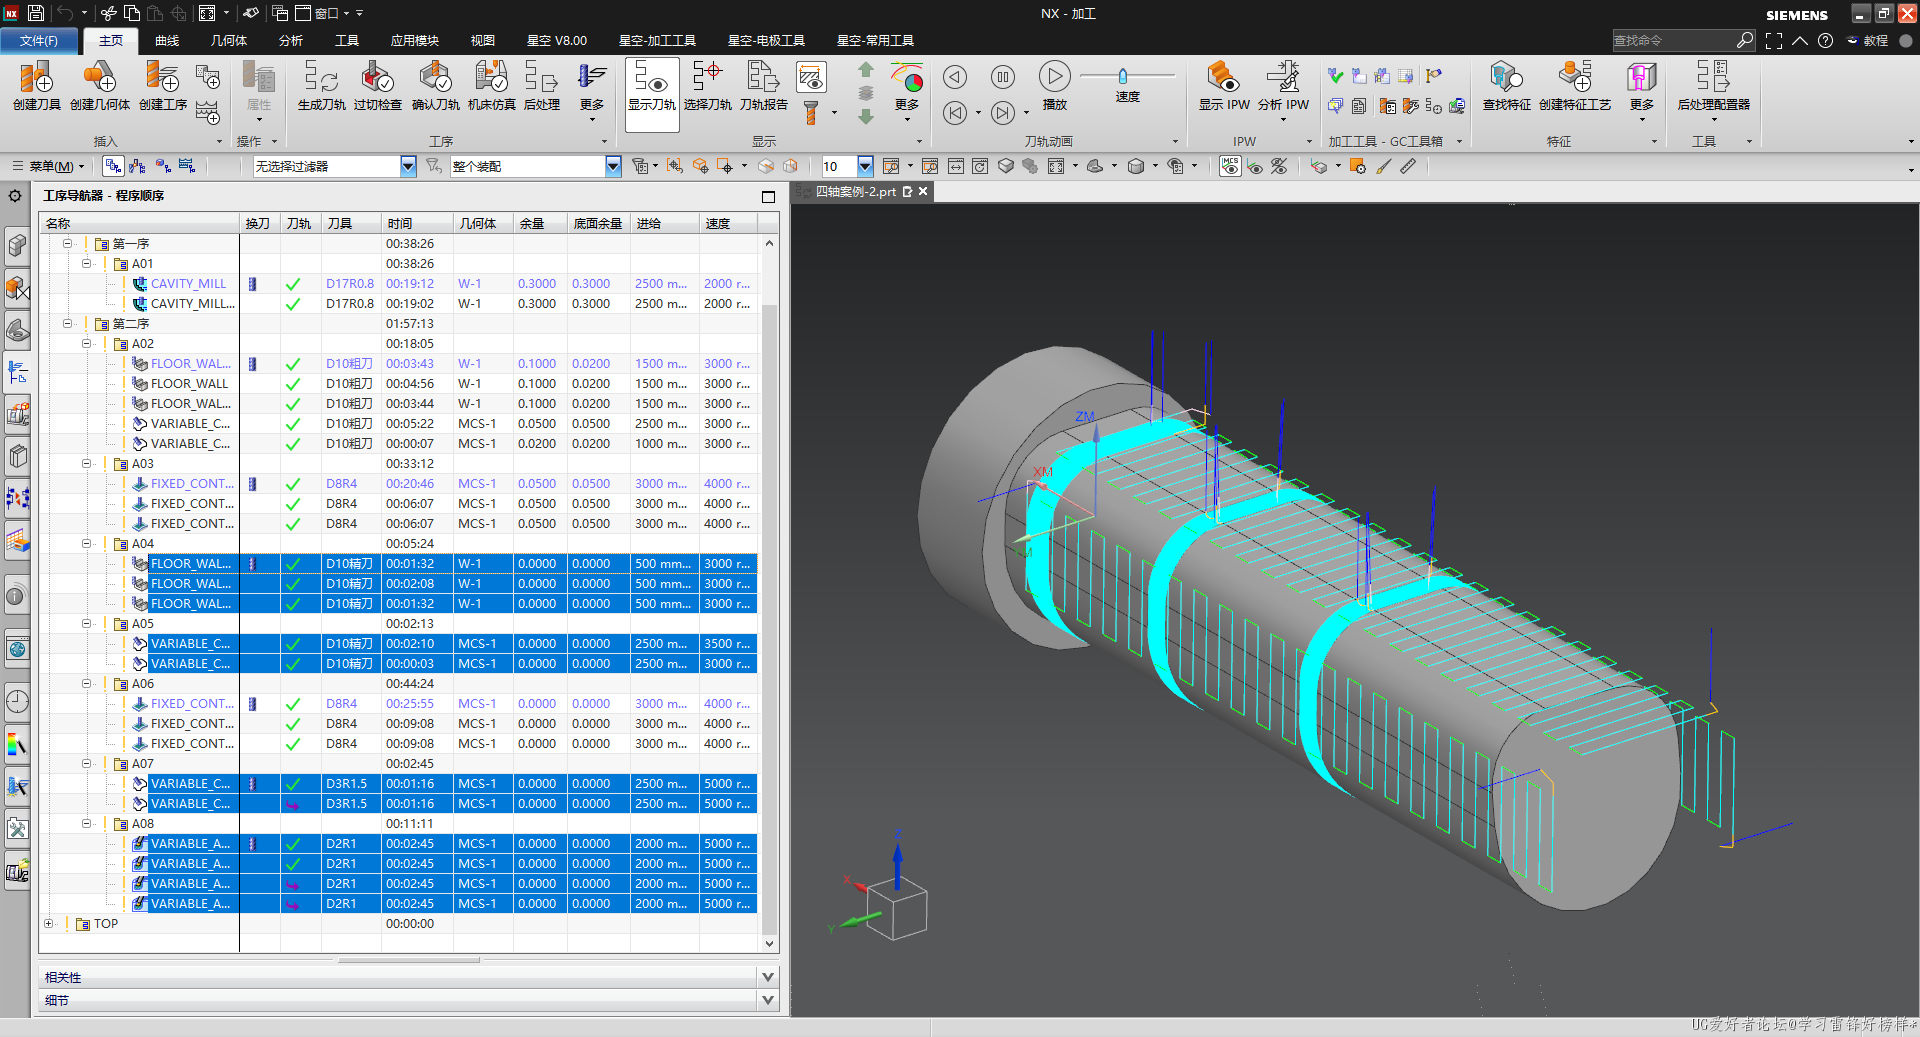Select the CAVITY_MILL operation under A01
The image size is (1920, 1037).
tap(189, 283)
